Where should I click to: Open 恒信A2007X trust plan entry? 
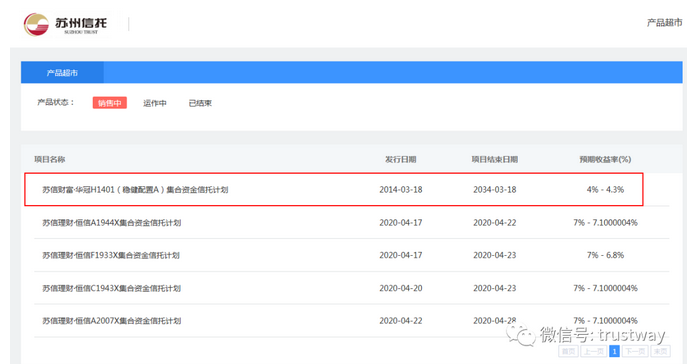(111, 321)
